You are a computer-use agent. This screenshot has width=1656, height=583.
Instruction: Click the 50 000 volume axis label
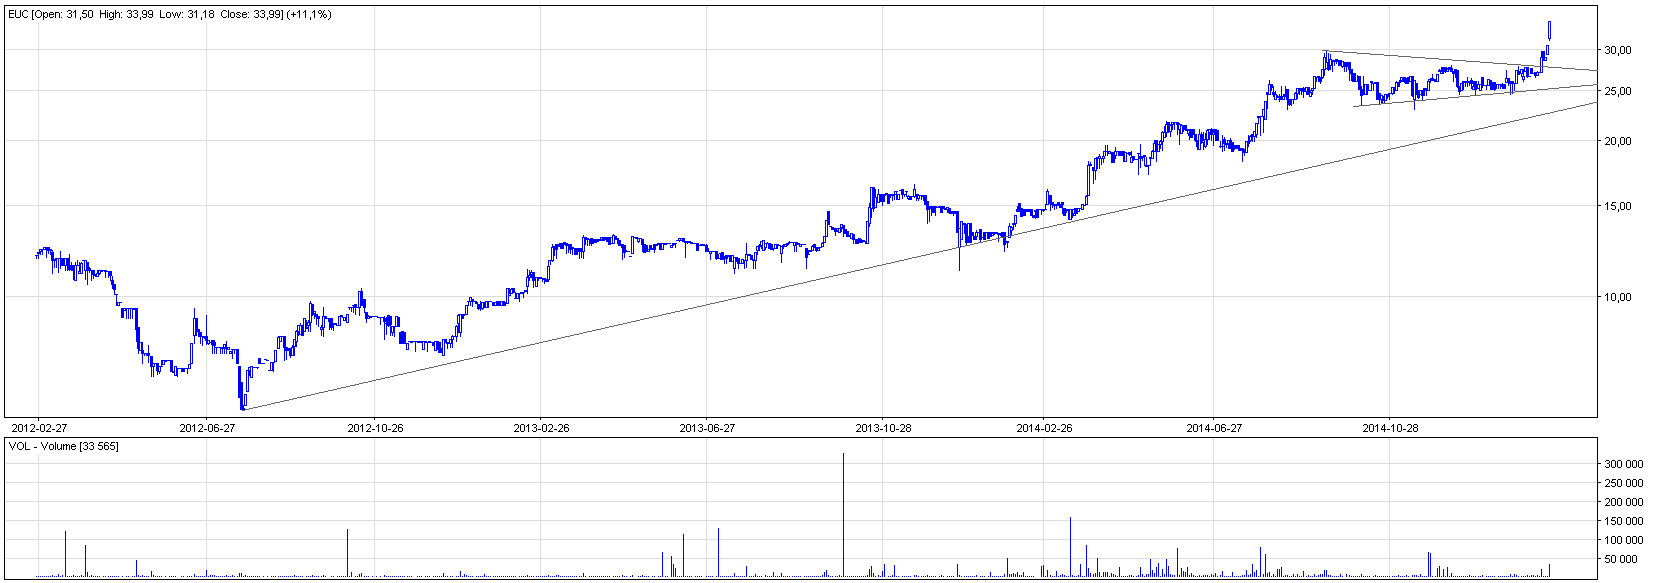click(1627, 559)
